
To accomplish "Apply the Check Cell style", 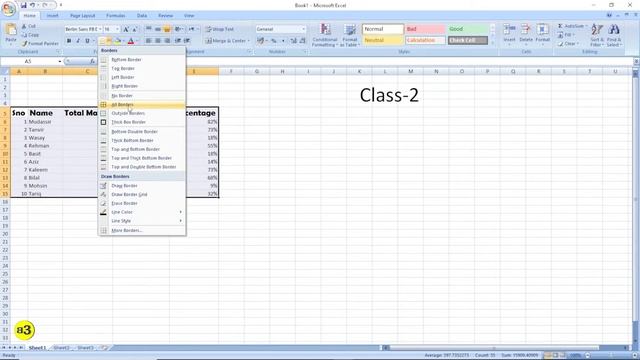I will tap(468, 40).
